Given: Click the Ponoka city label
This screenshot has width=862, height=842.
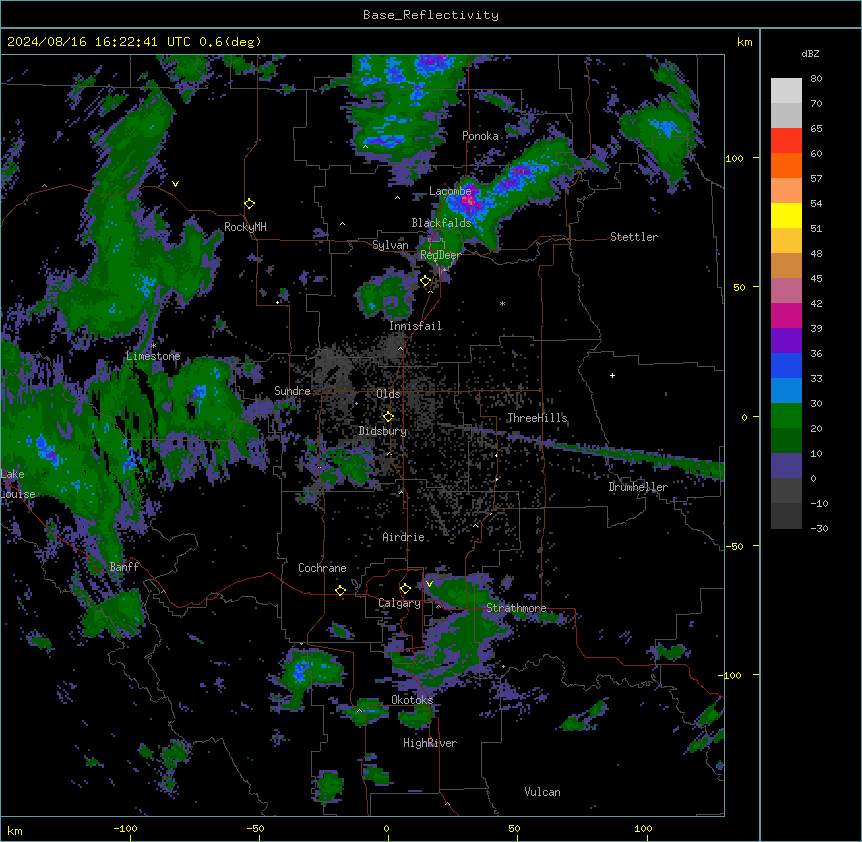Looking at the screenshot, I should click(x=480, y=136).
